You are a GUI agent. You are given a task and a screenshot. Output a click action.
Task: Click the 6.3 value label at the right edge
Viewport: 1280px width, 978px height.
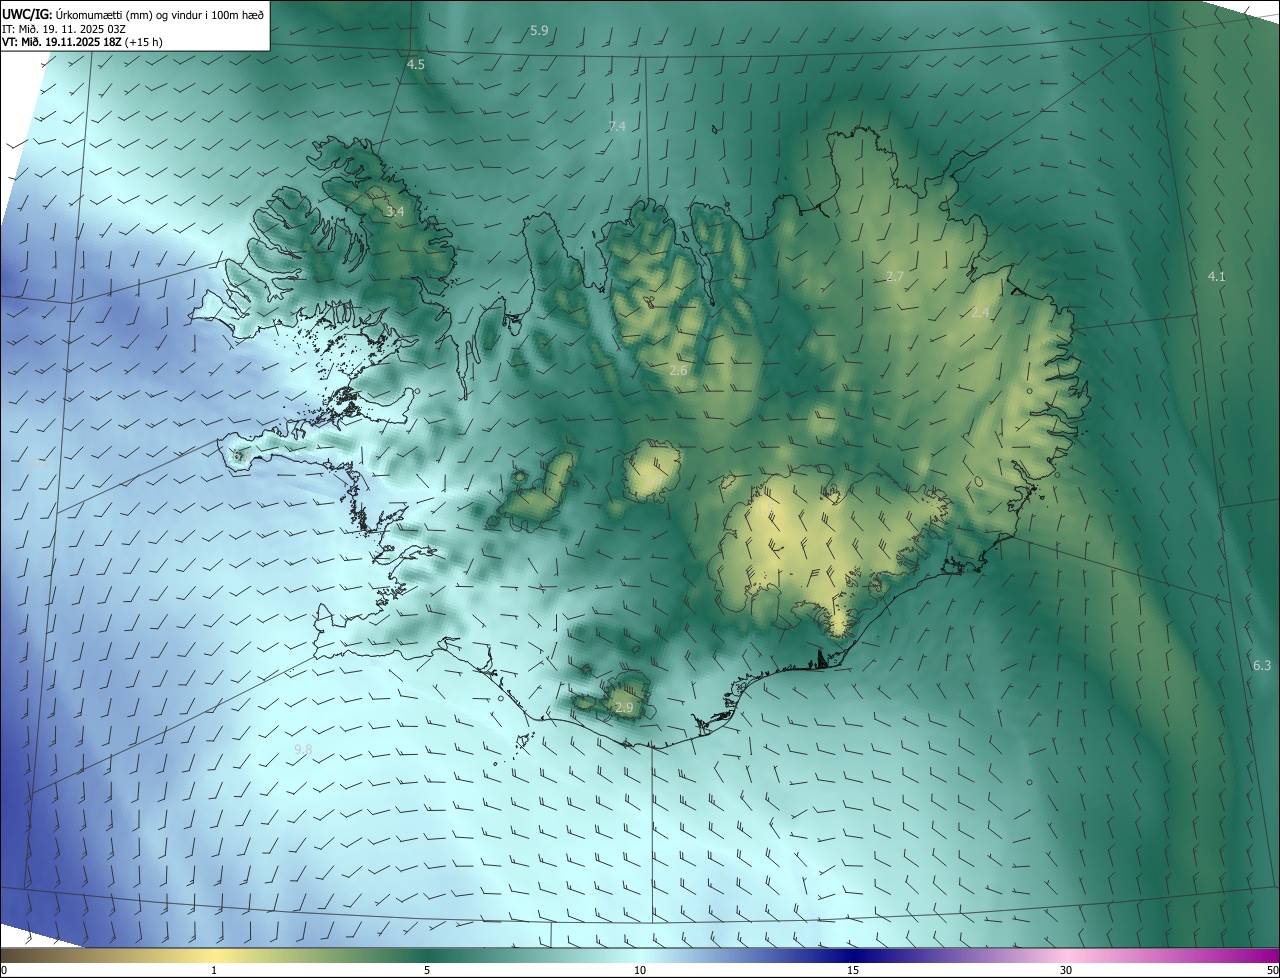pyautogui.click(x=1262, y=665)
